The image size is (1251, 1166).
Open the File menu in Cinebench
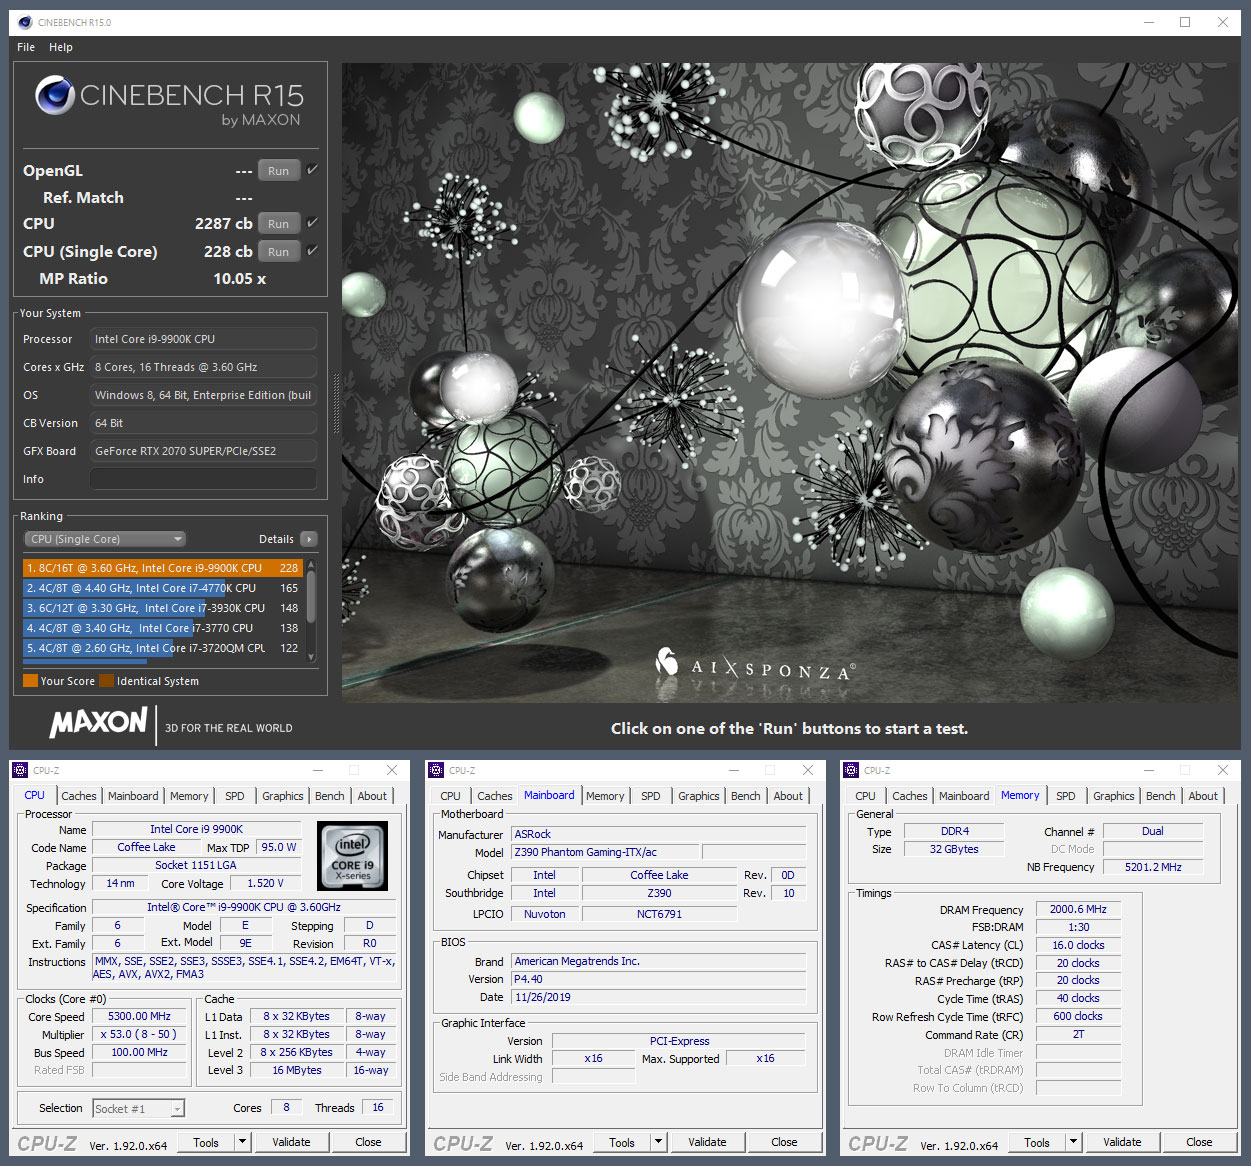(x=26, y=47)
